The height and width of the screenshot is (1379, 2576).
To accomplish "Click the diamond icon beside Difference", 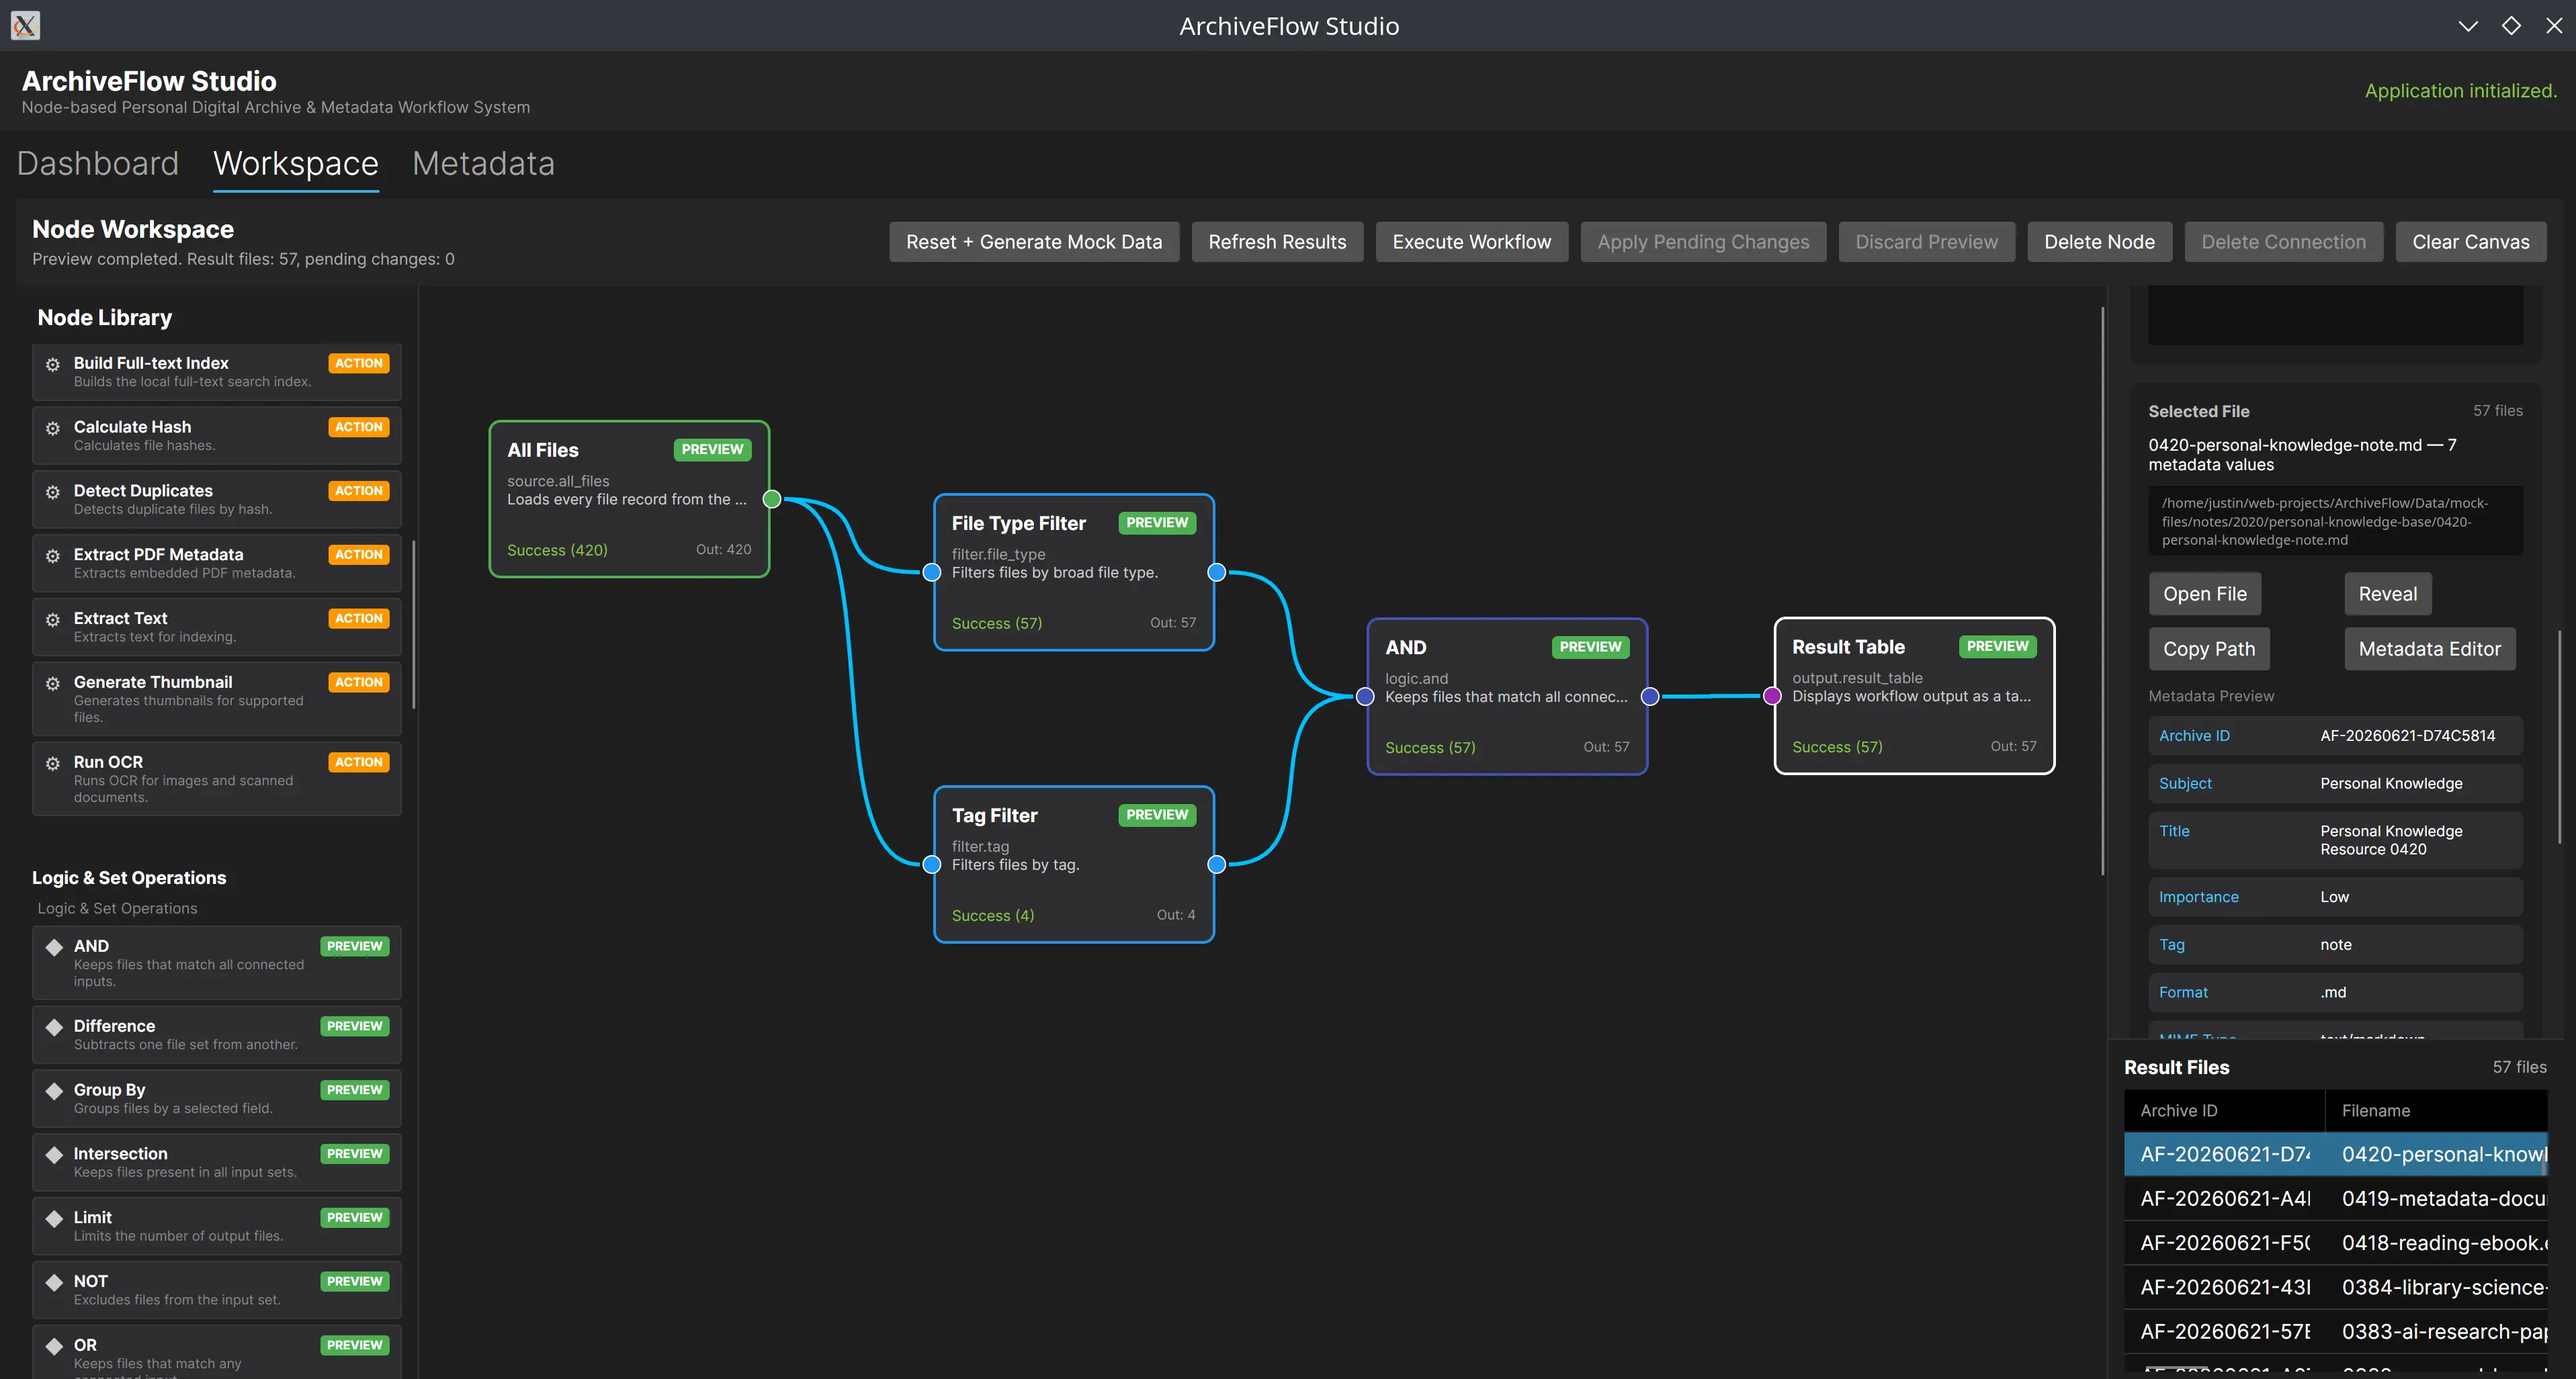I will 54,1027.
